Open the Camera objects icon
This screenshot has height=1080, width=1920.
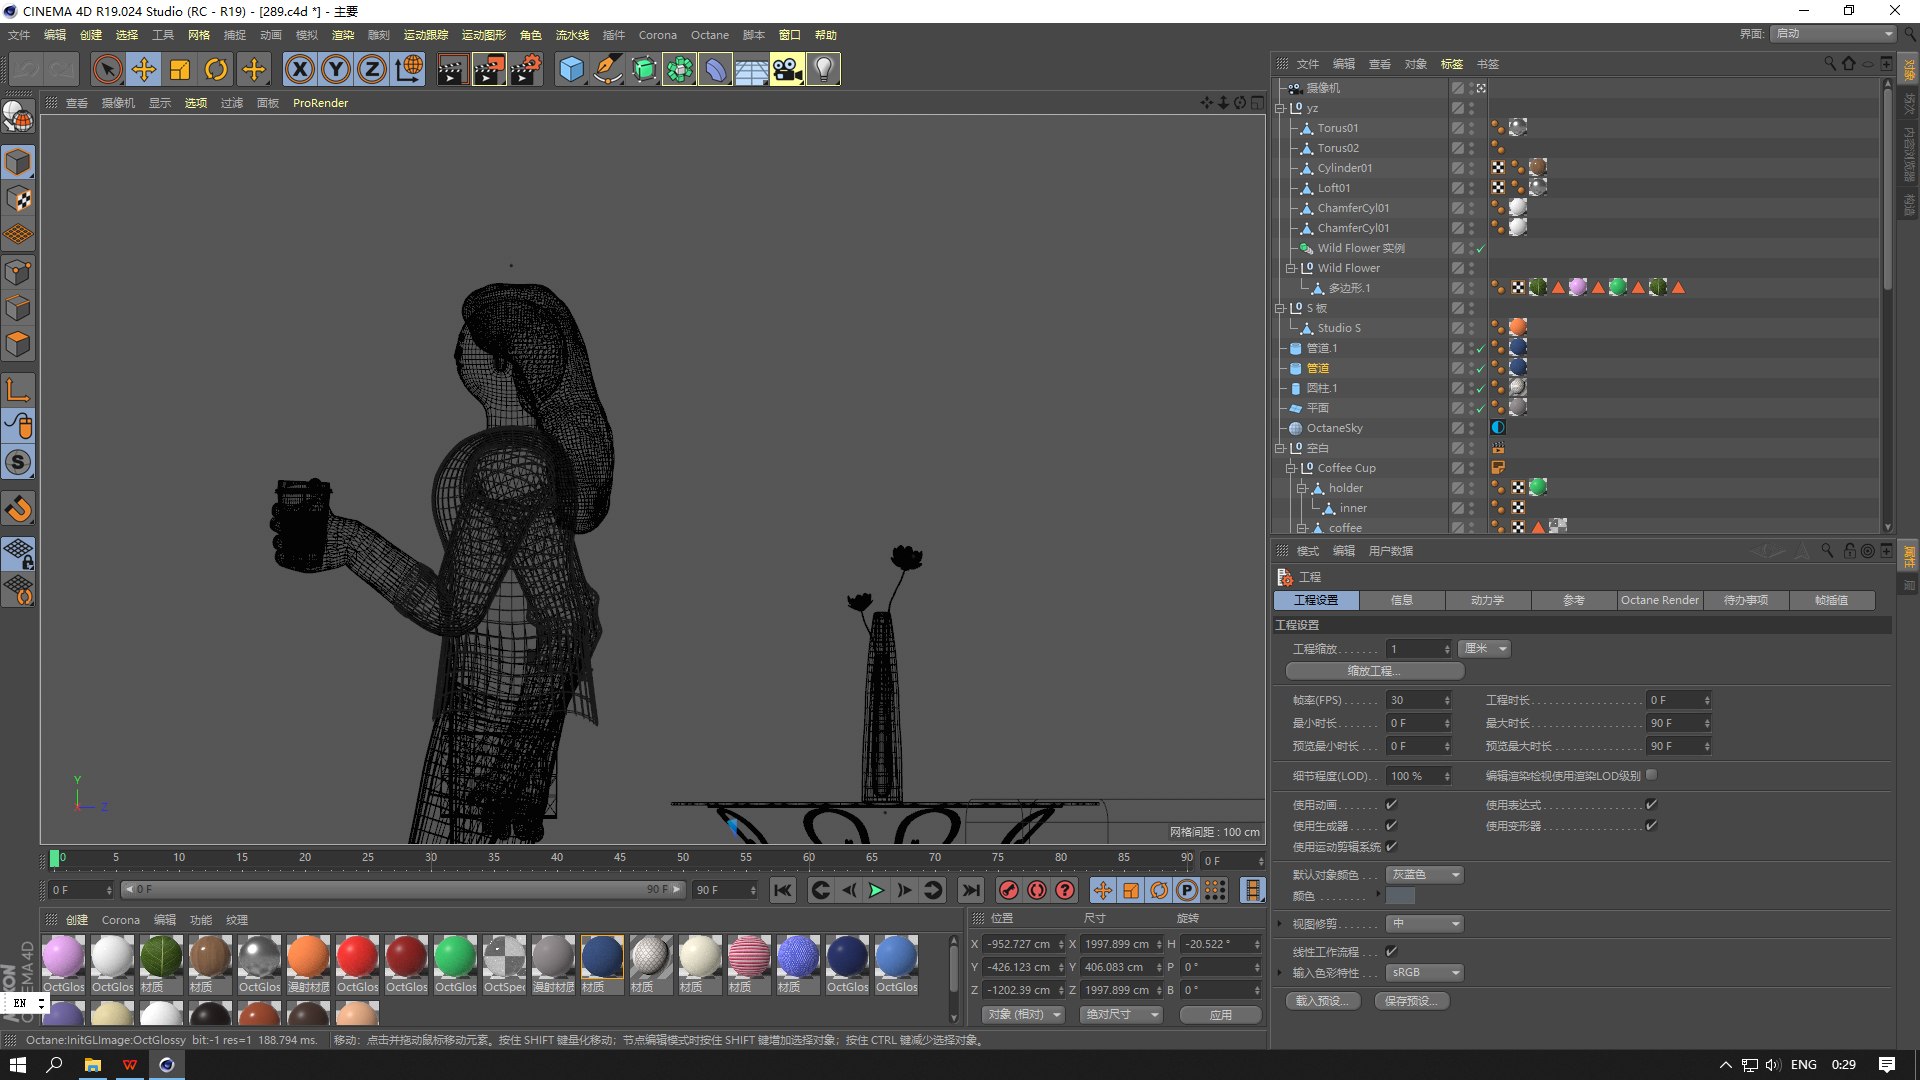coord(787,69)
